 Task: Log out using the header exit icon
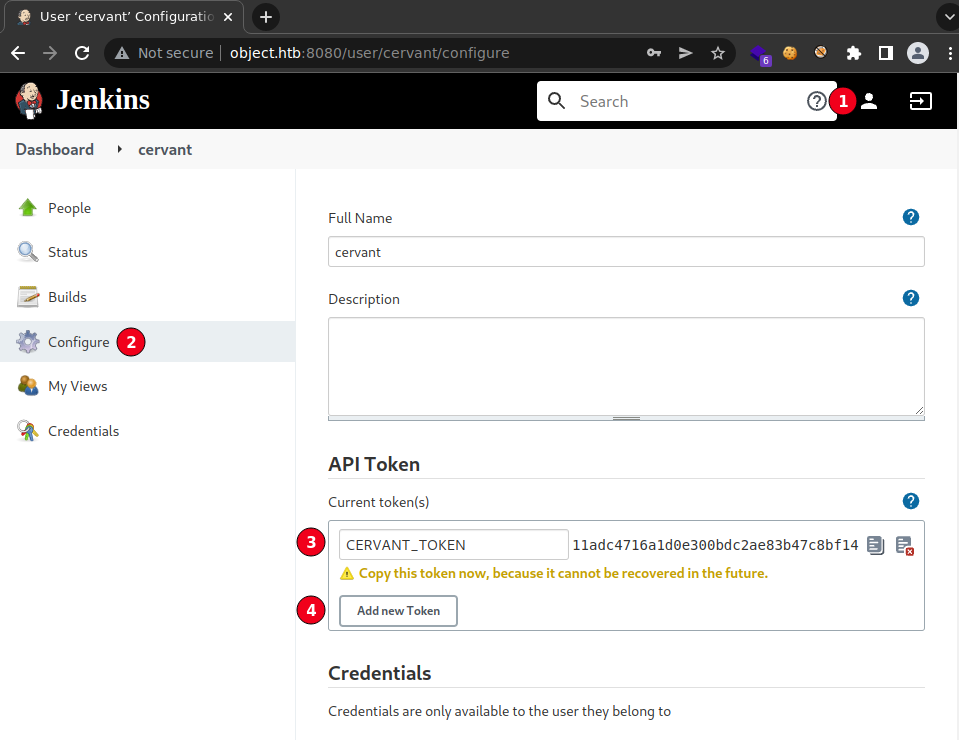pyautogui.click(x=920, y=101)
